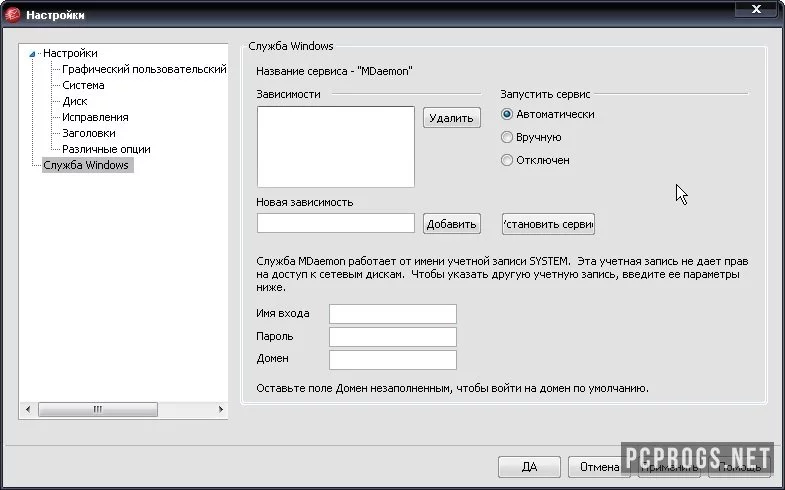Focus the Имя входа input field

[393, 314]
